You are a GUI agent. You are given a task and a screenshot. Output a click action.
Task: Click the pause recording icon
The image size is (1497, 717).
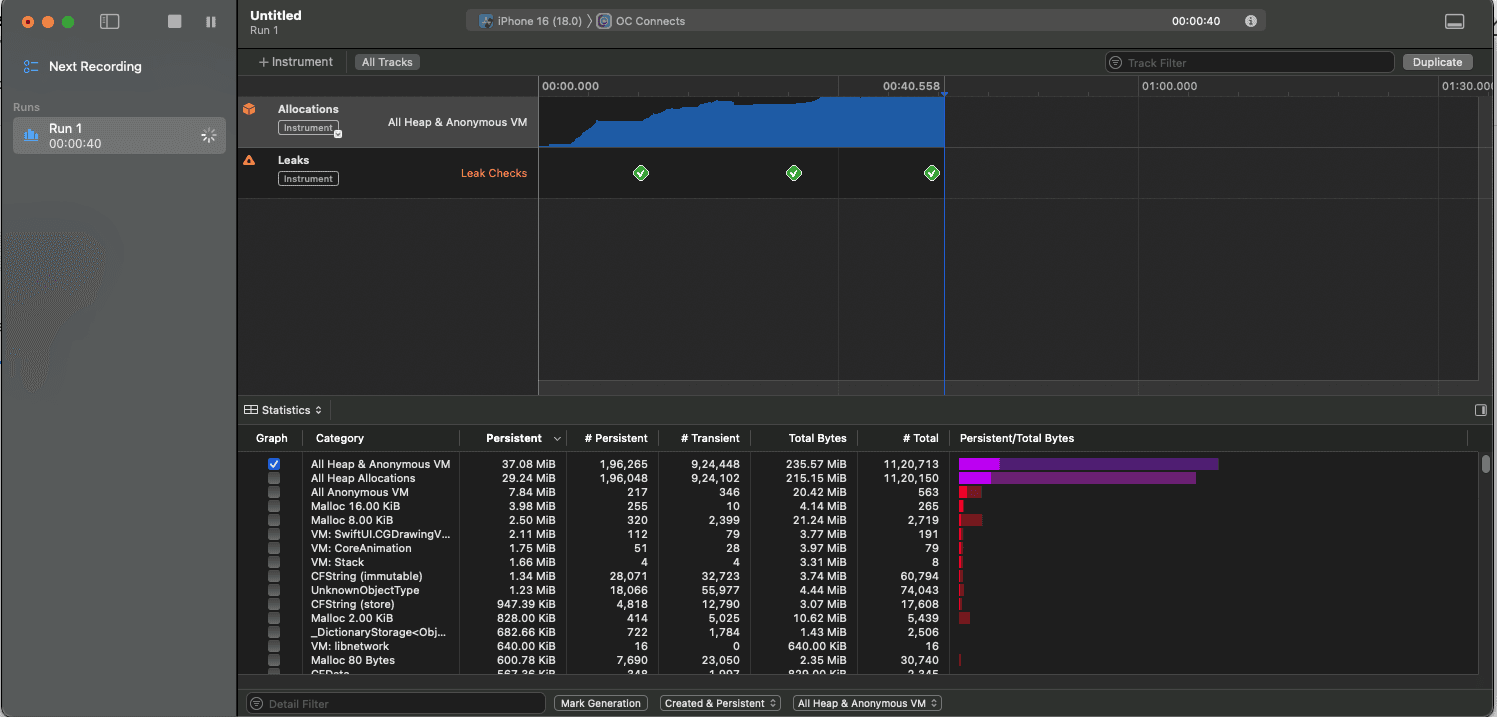[211, 20]
